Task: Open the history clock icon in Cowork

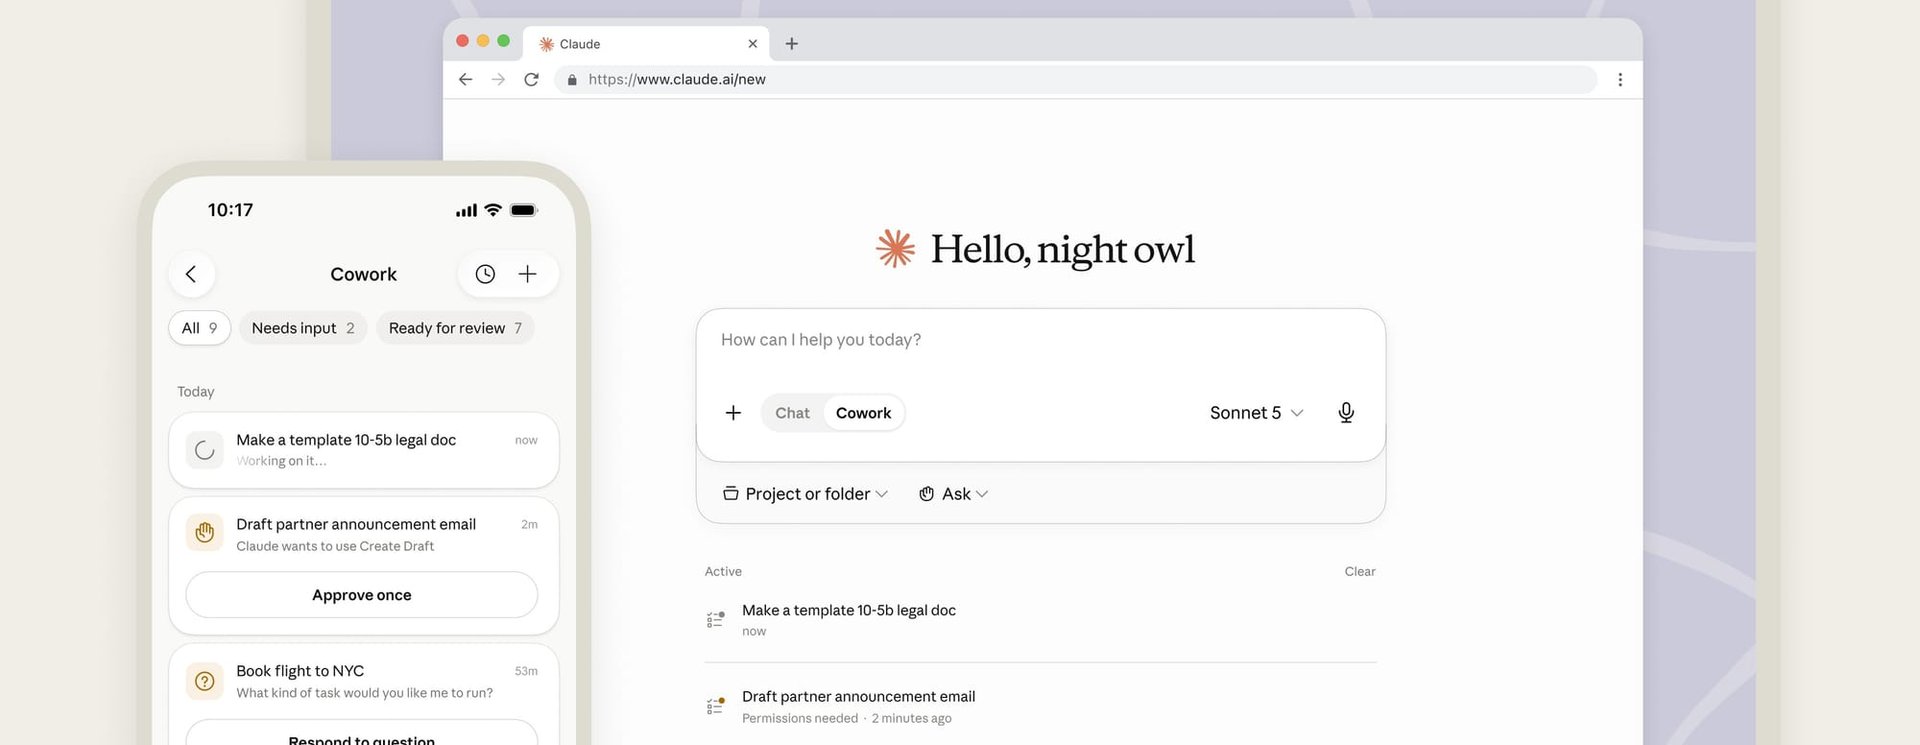Action: pyautogui.click(x=485, y=274)
